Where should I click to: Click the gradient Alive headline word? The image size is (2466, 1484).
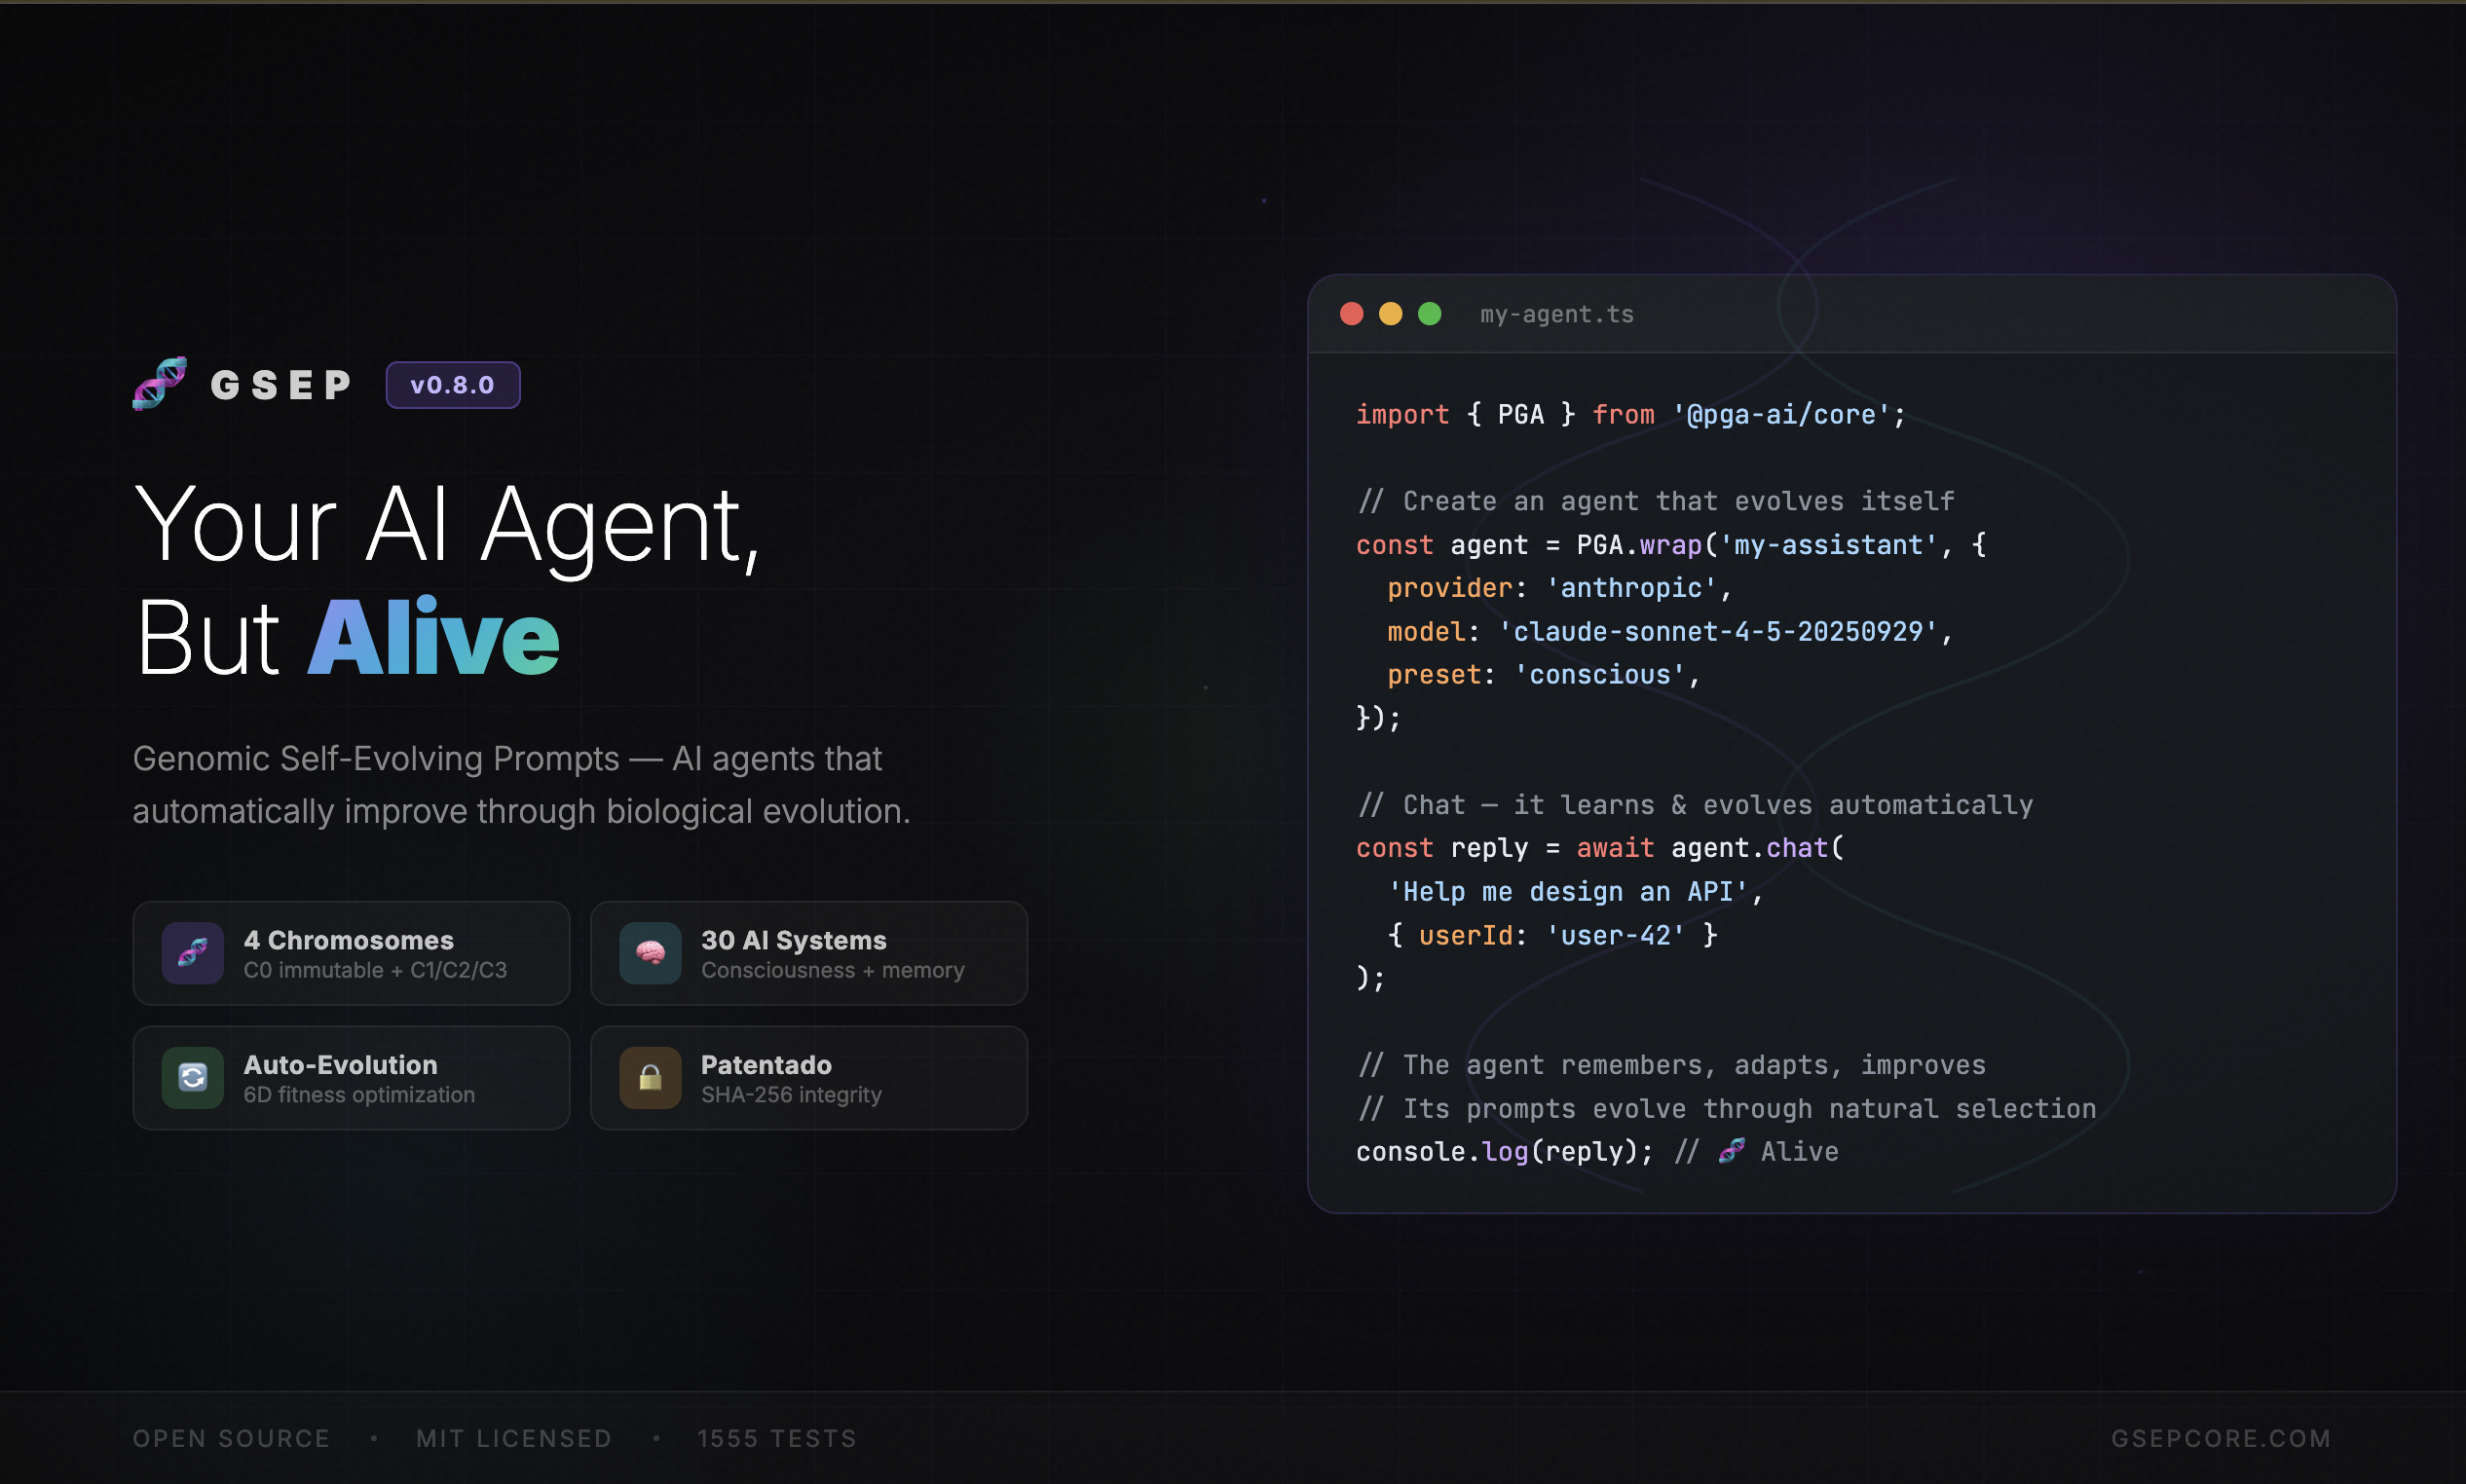pos(432,638)
